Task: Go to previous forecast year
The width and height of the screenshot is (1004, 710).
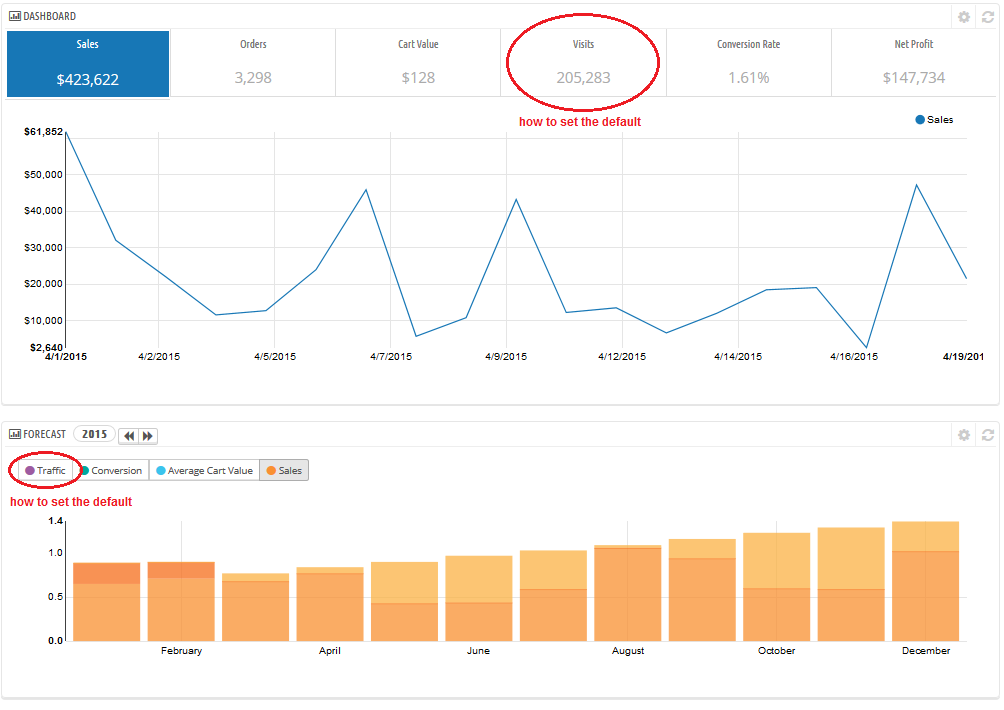Action: click(x=129, y=436)
